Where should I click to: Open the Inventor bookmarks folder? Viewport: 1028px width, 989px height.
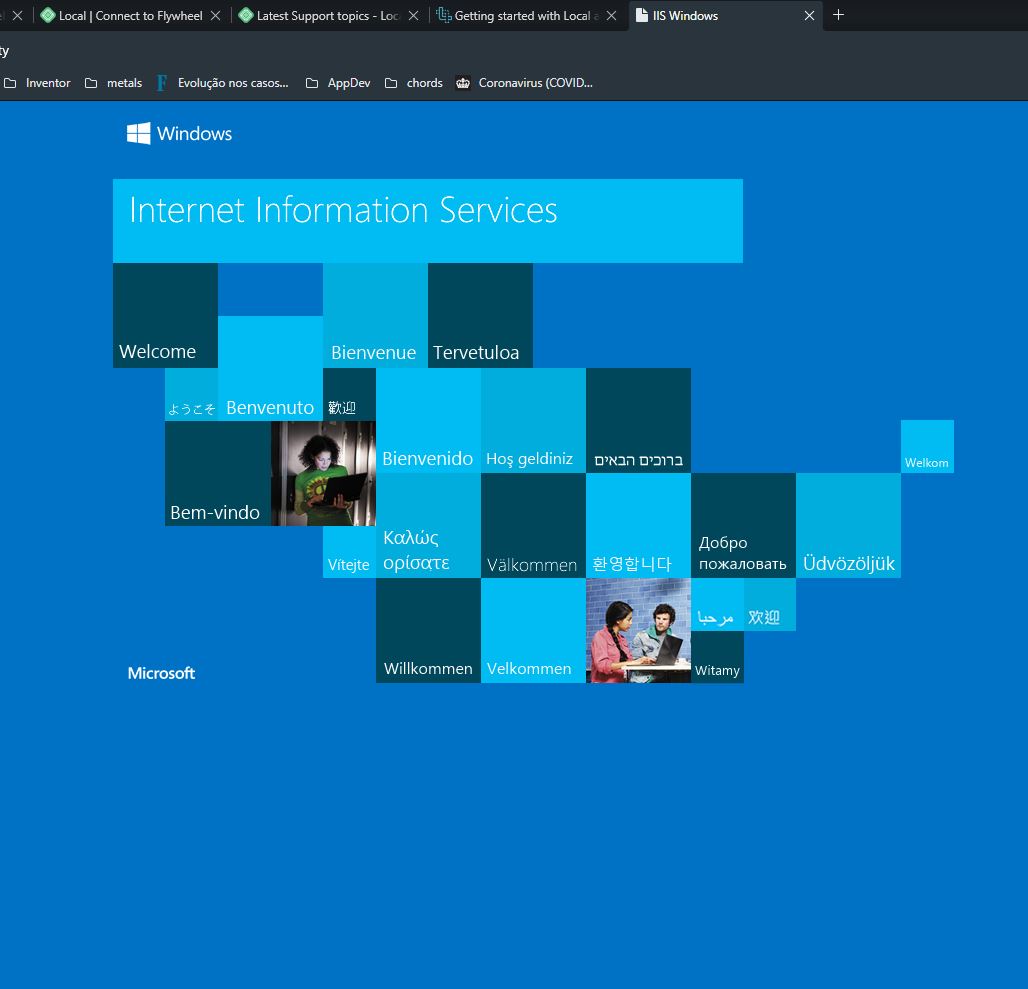click(x=37, y=83)
